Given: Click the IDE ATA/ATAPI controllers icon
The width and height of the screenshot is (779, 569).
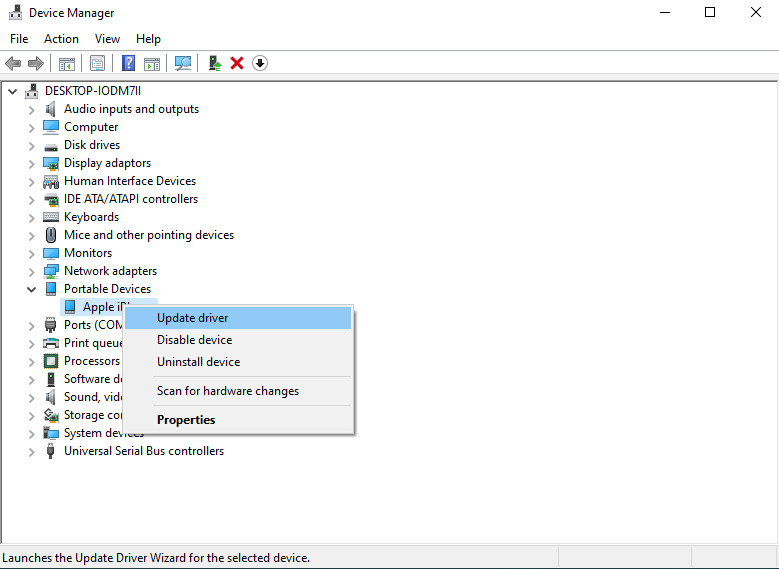Looking at the screenshot, I should click(x=51, y=200).
